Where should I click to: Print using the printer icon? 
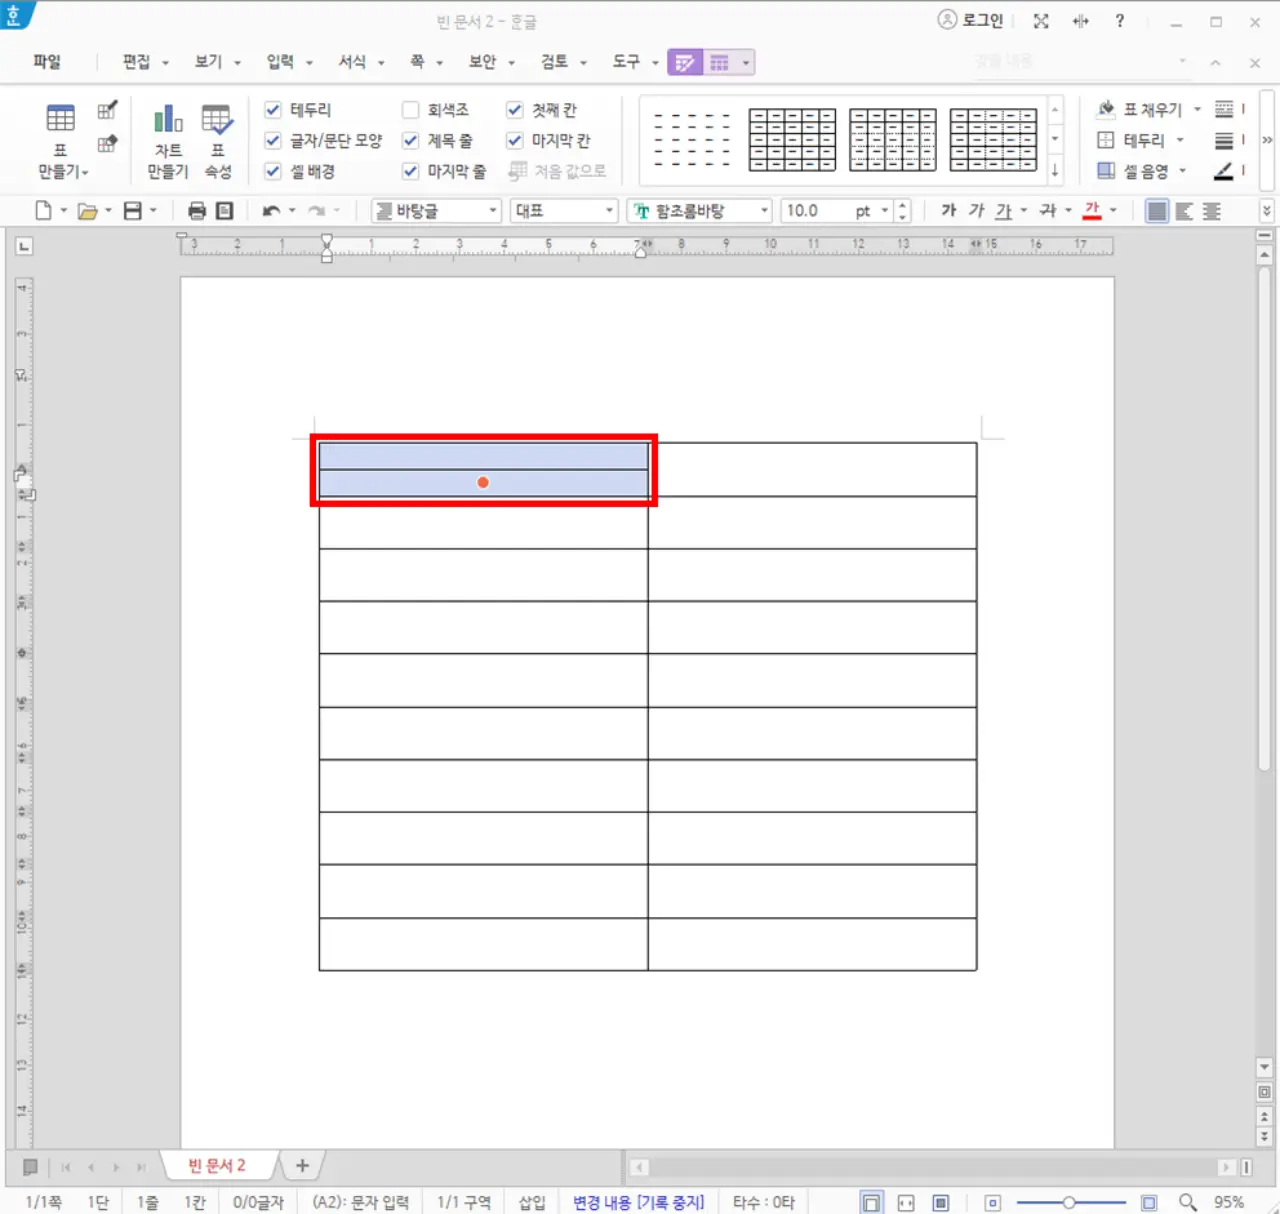196,211
